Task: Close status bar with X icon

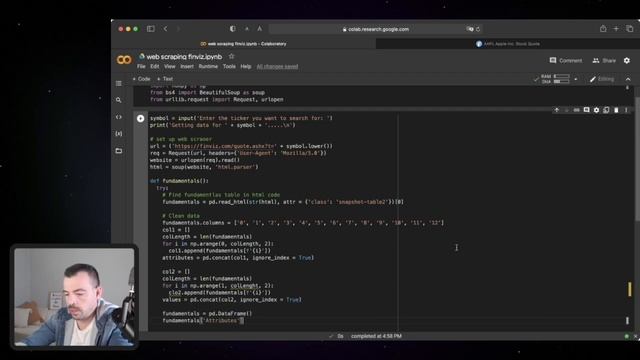Action: tap(636, 336)
